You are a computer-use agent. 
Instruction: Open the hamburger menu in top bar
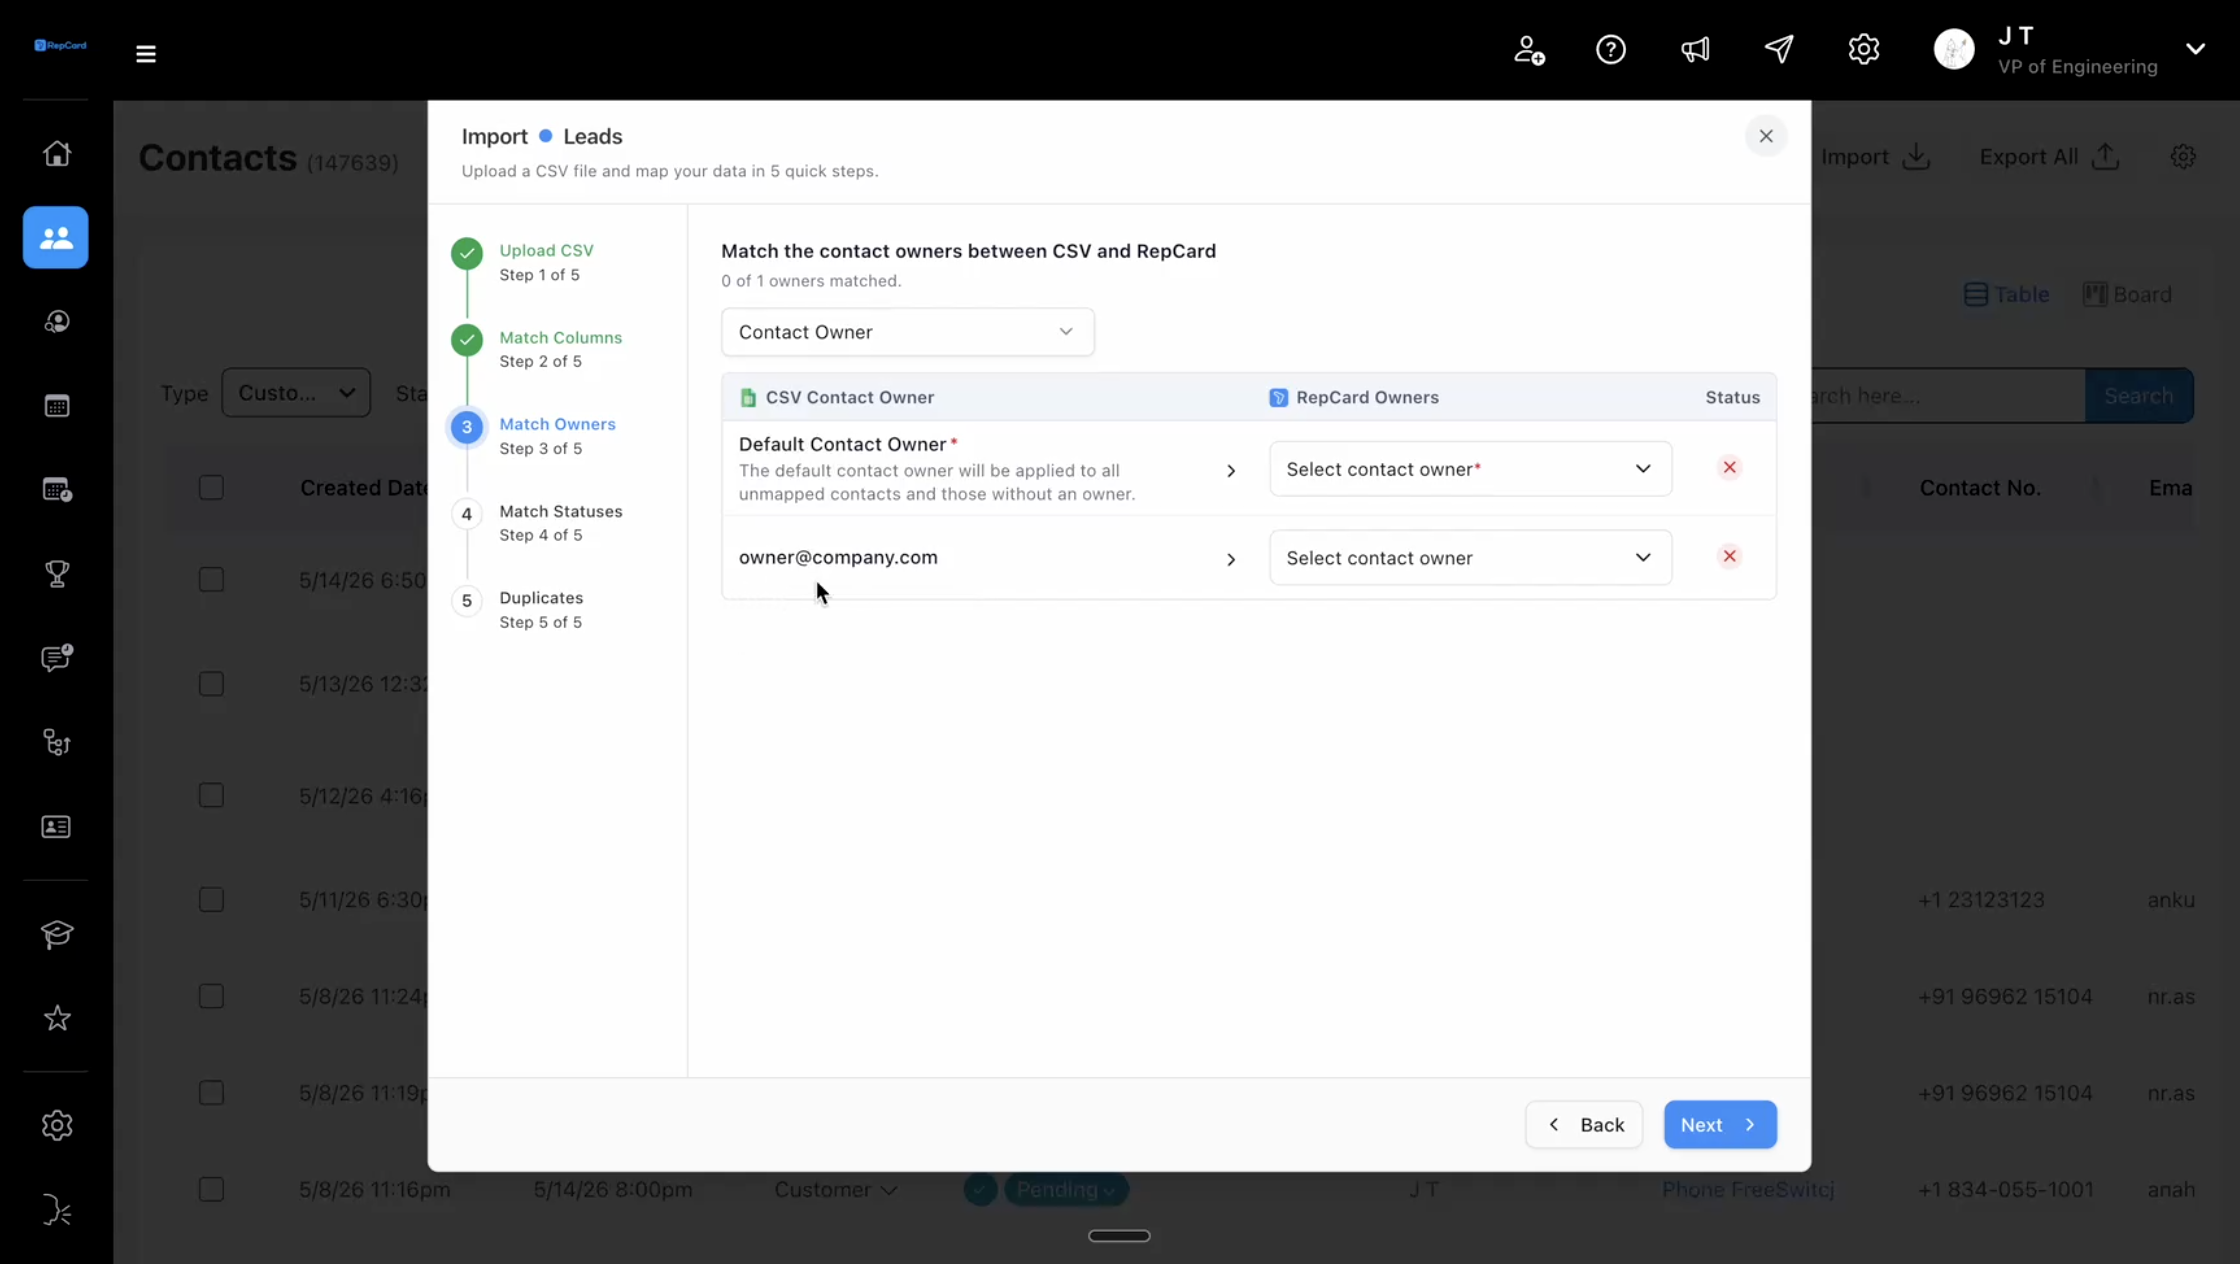pos(146,54)
